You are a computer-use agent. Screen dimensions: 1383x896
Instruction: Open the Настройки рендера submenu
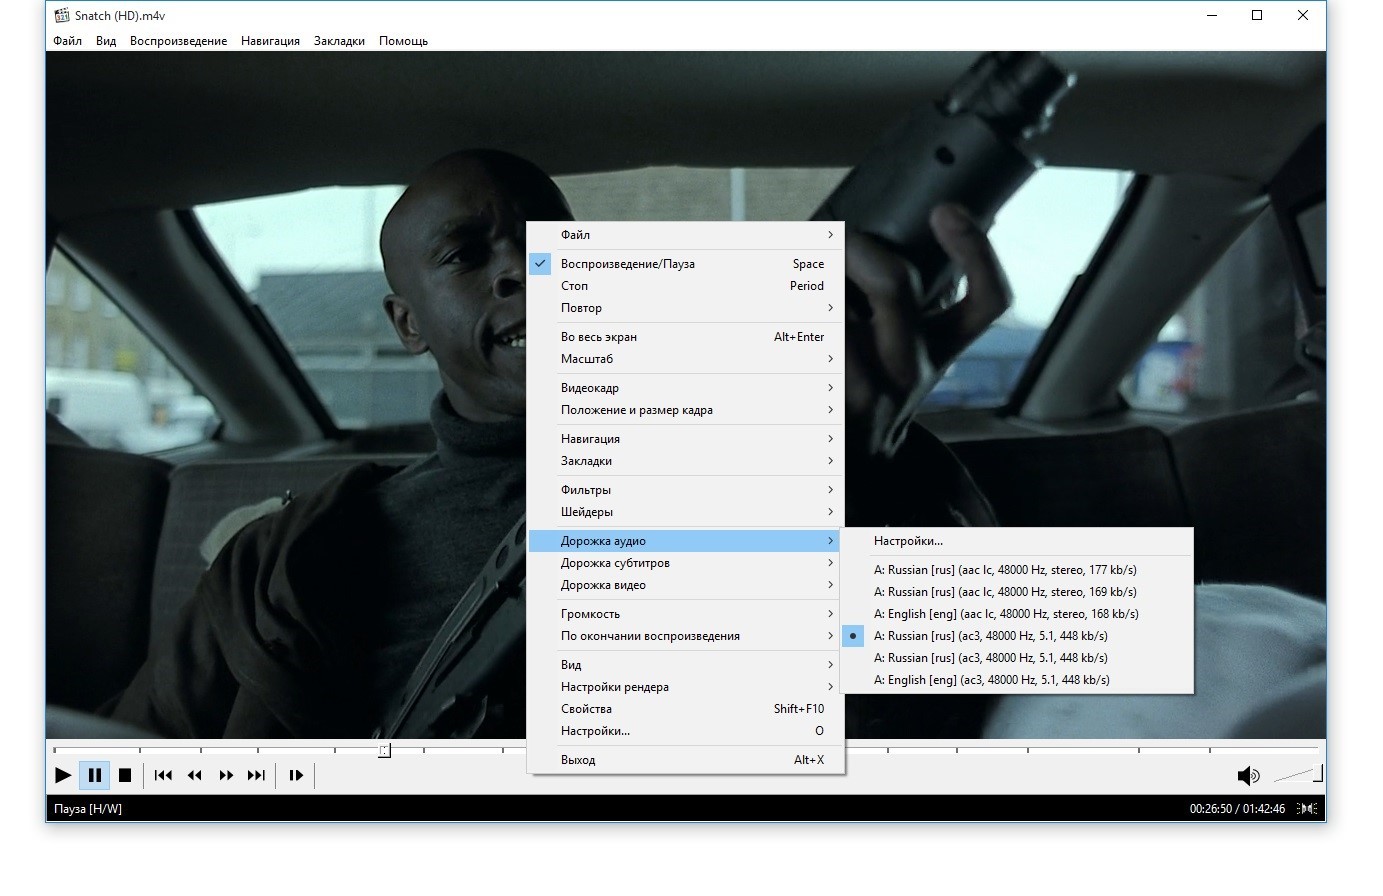[686, 687]
